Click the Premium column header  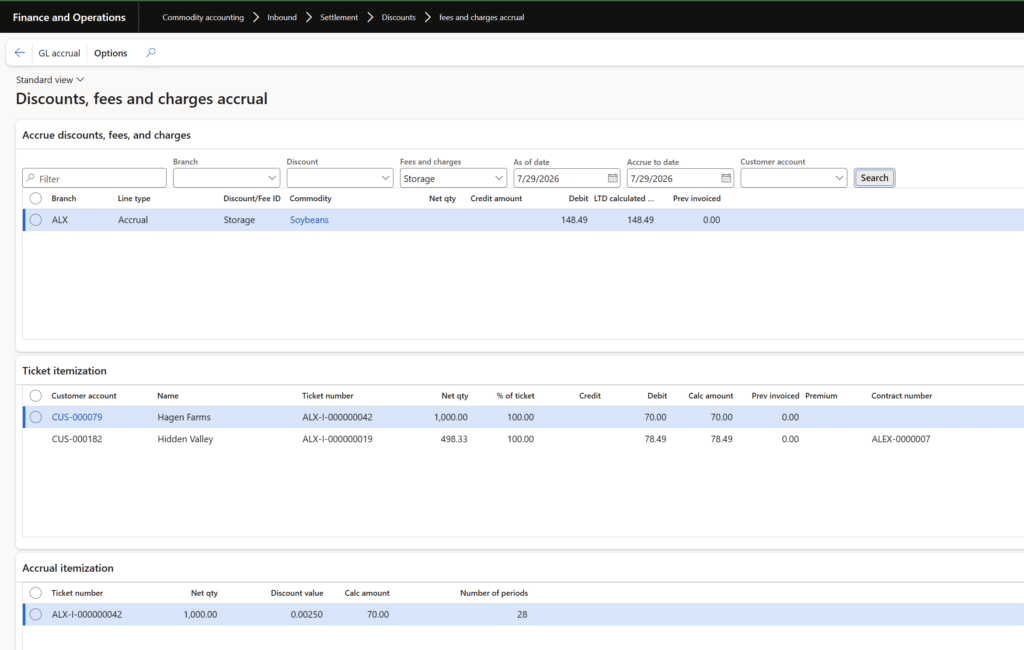coord(821,395)
